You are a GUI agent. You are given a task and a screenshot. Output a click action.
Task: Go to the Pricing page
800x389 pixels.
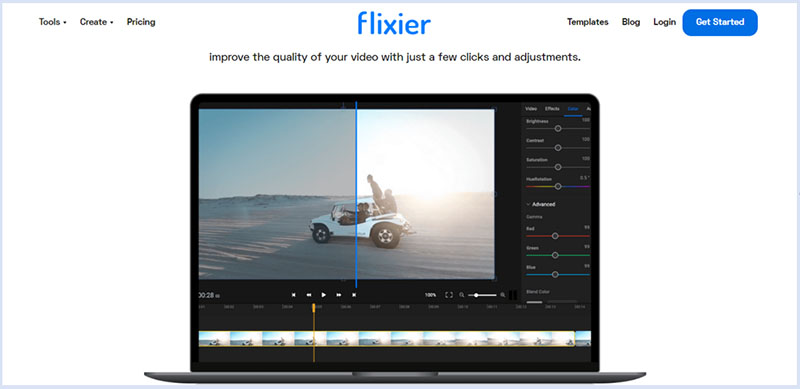[141, 22]
